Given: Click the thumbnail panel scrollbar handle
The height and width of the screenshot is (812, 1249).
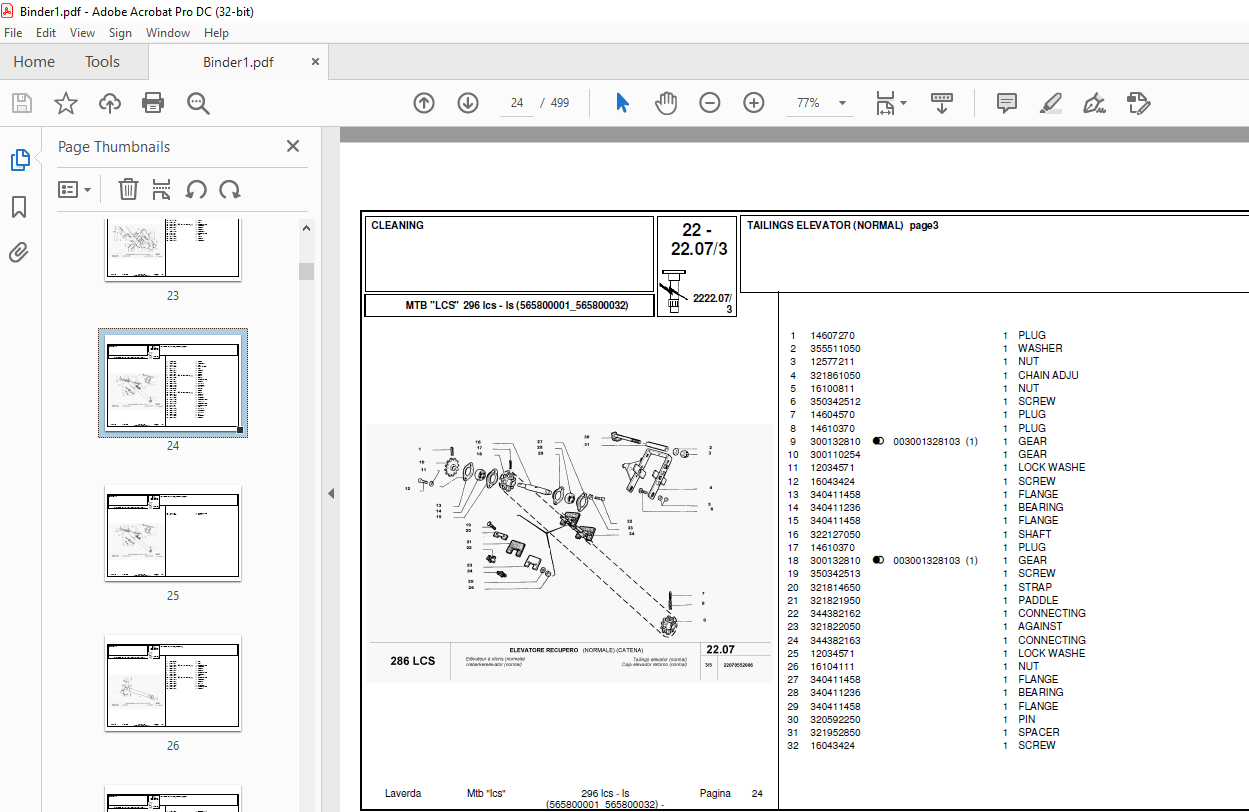Looking at the screenshot, I should [307, 271].
